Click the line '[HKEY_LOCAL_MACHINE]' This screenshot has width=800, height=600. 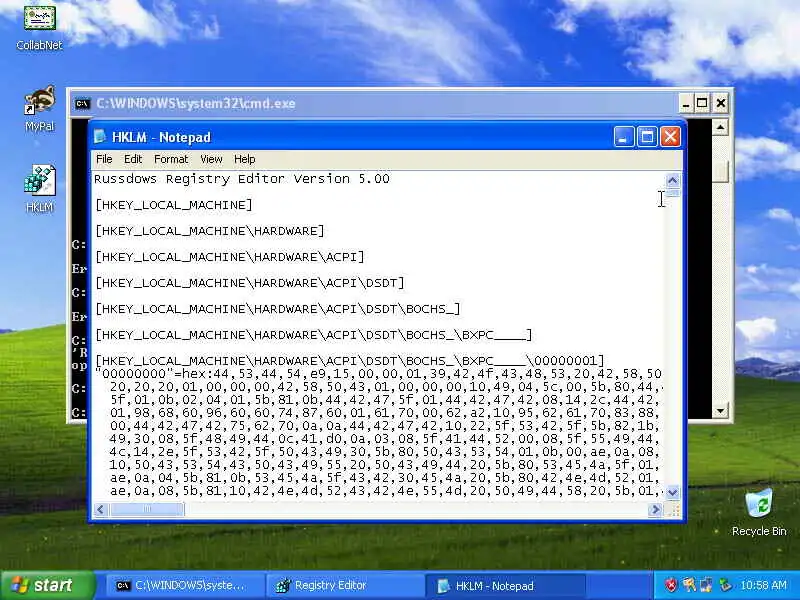pyautogui.click(x=173, y=205)
